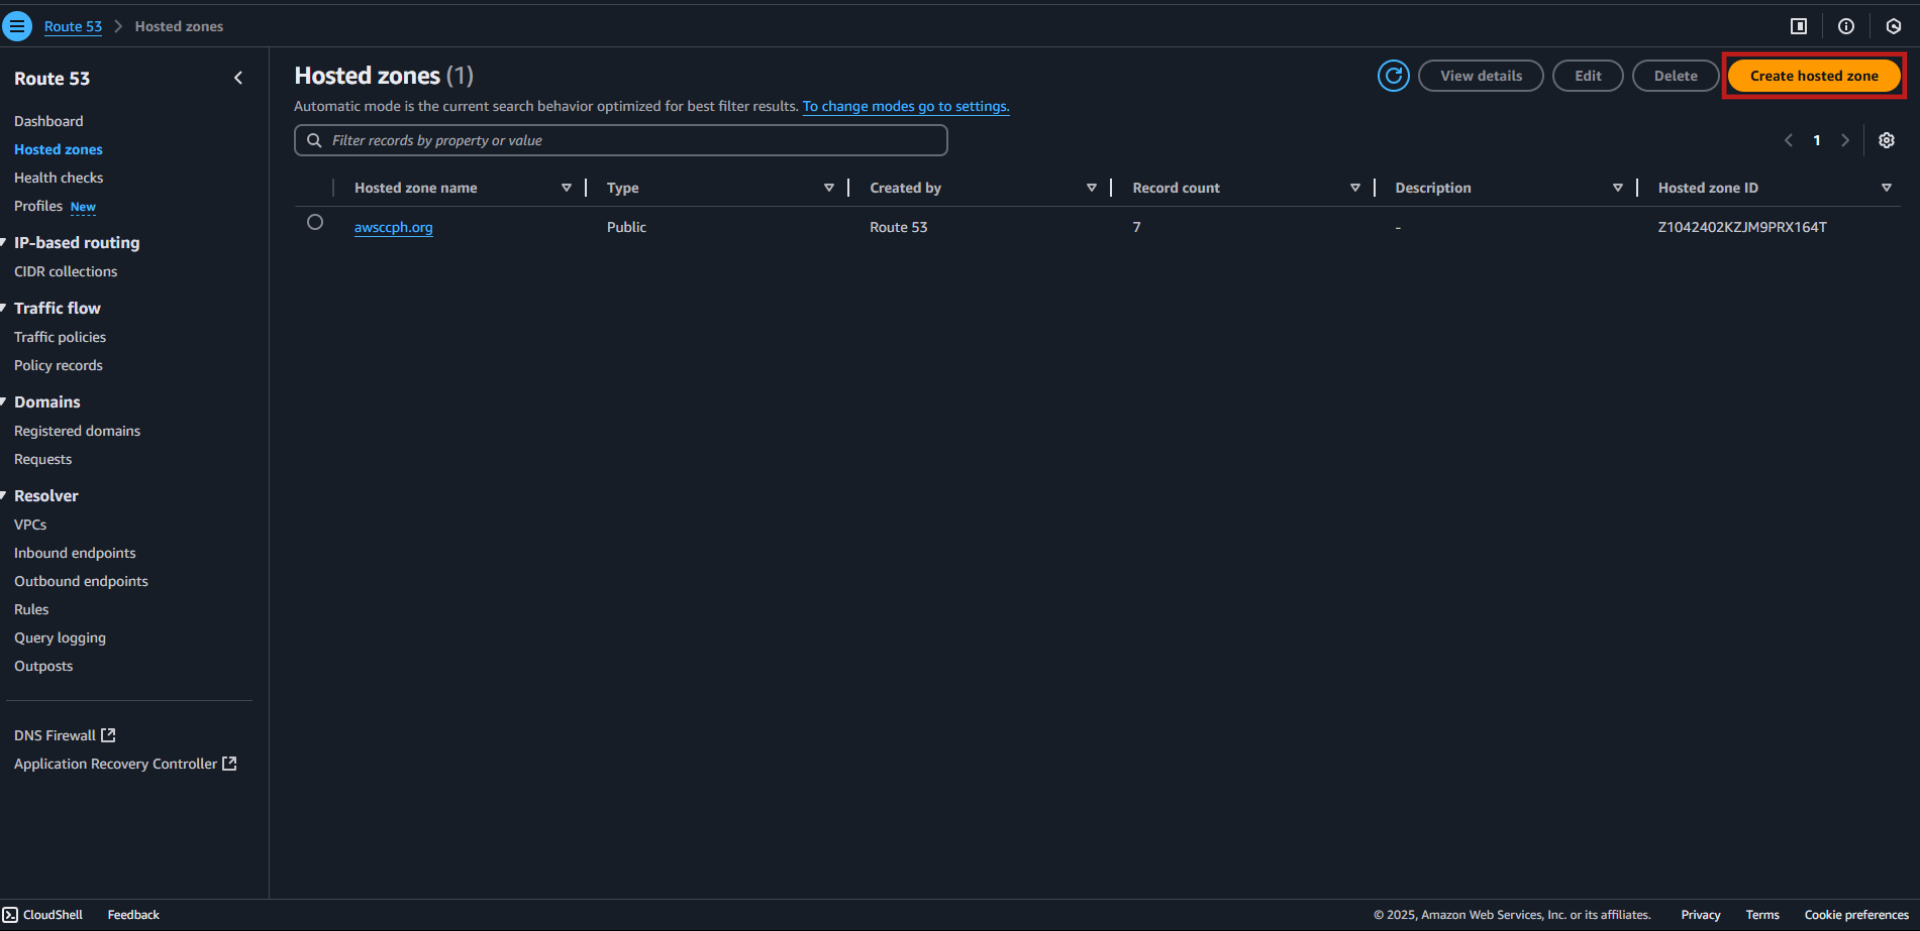Go to next page arrow
The image size is (1920, 931).
[1845, 140]
